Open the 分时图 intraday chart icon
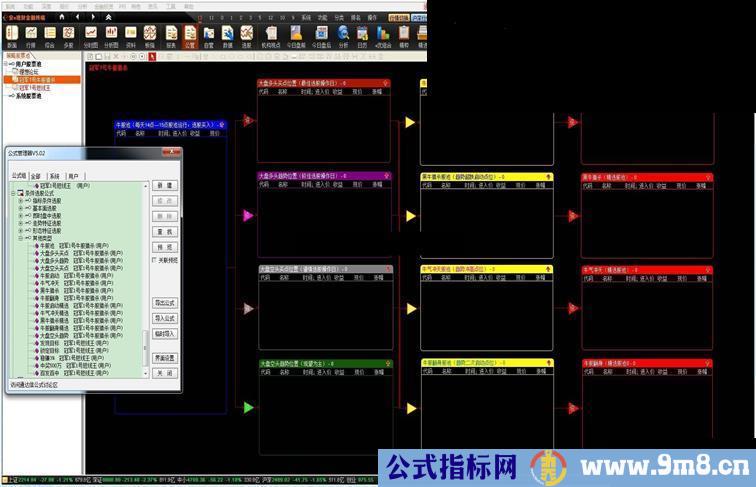Viewport: 756px width, 487px height. 91,36
